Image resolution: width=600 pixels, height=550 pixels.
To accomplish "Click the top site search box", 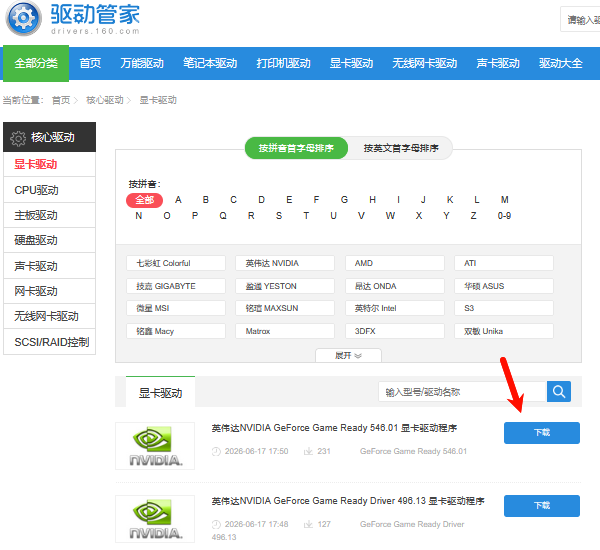I will (x=580, y=19).
